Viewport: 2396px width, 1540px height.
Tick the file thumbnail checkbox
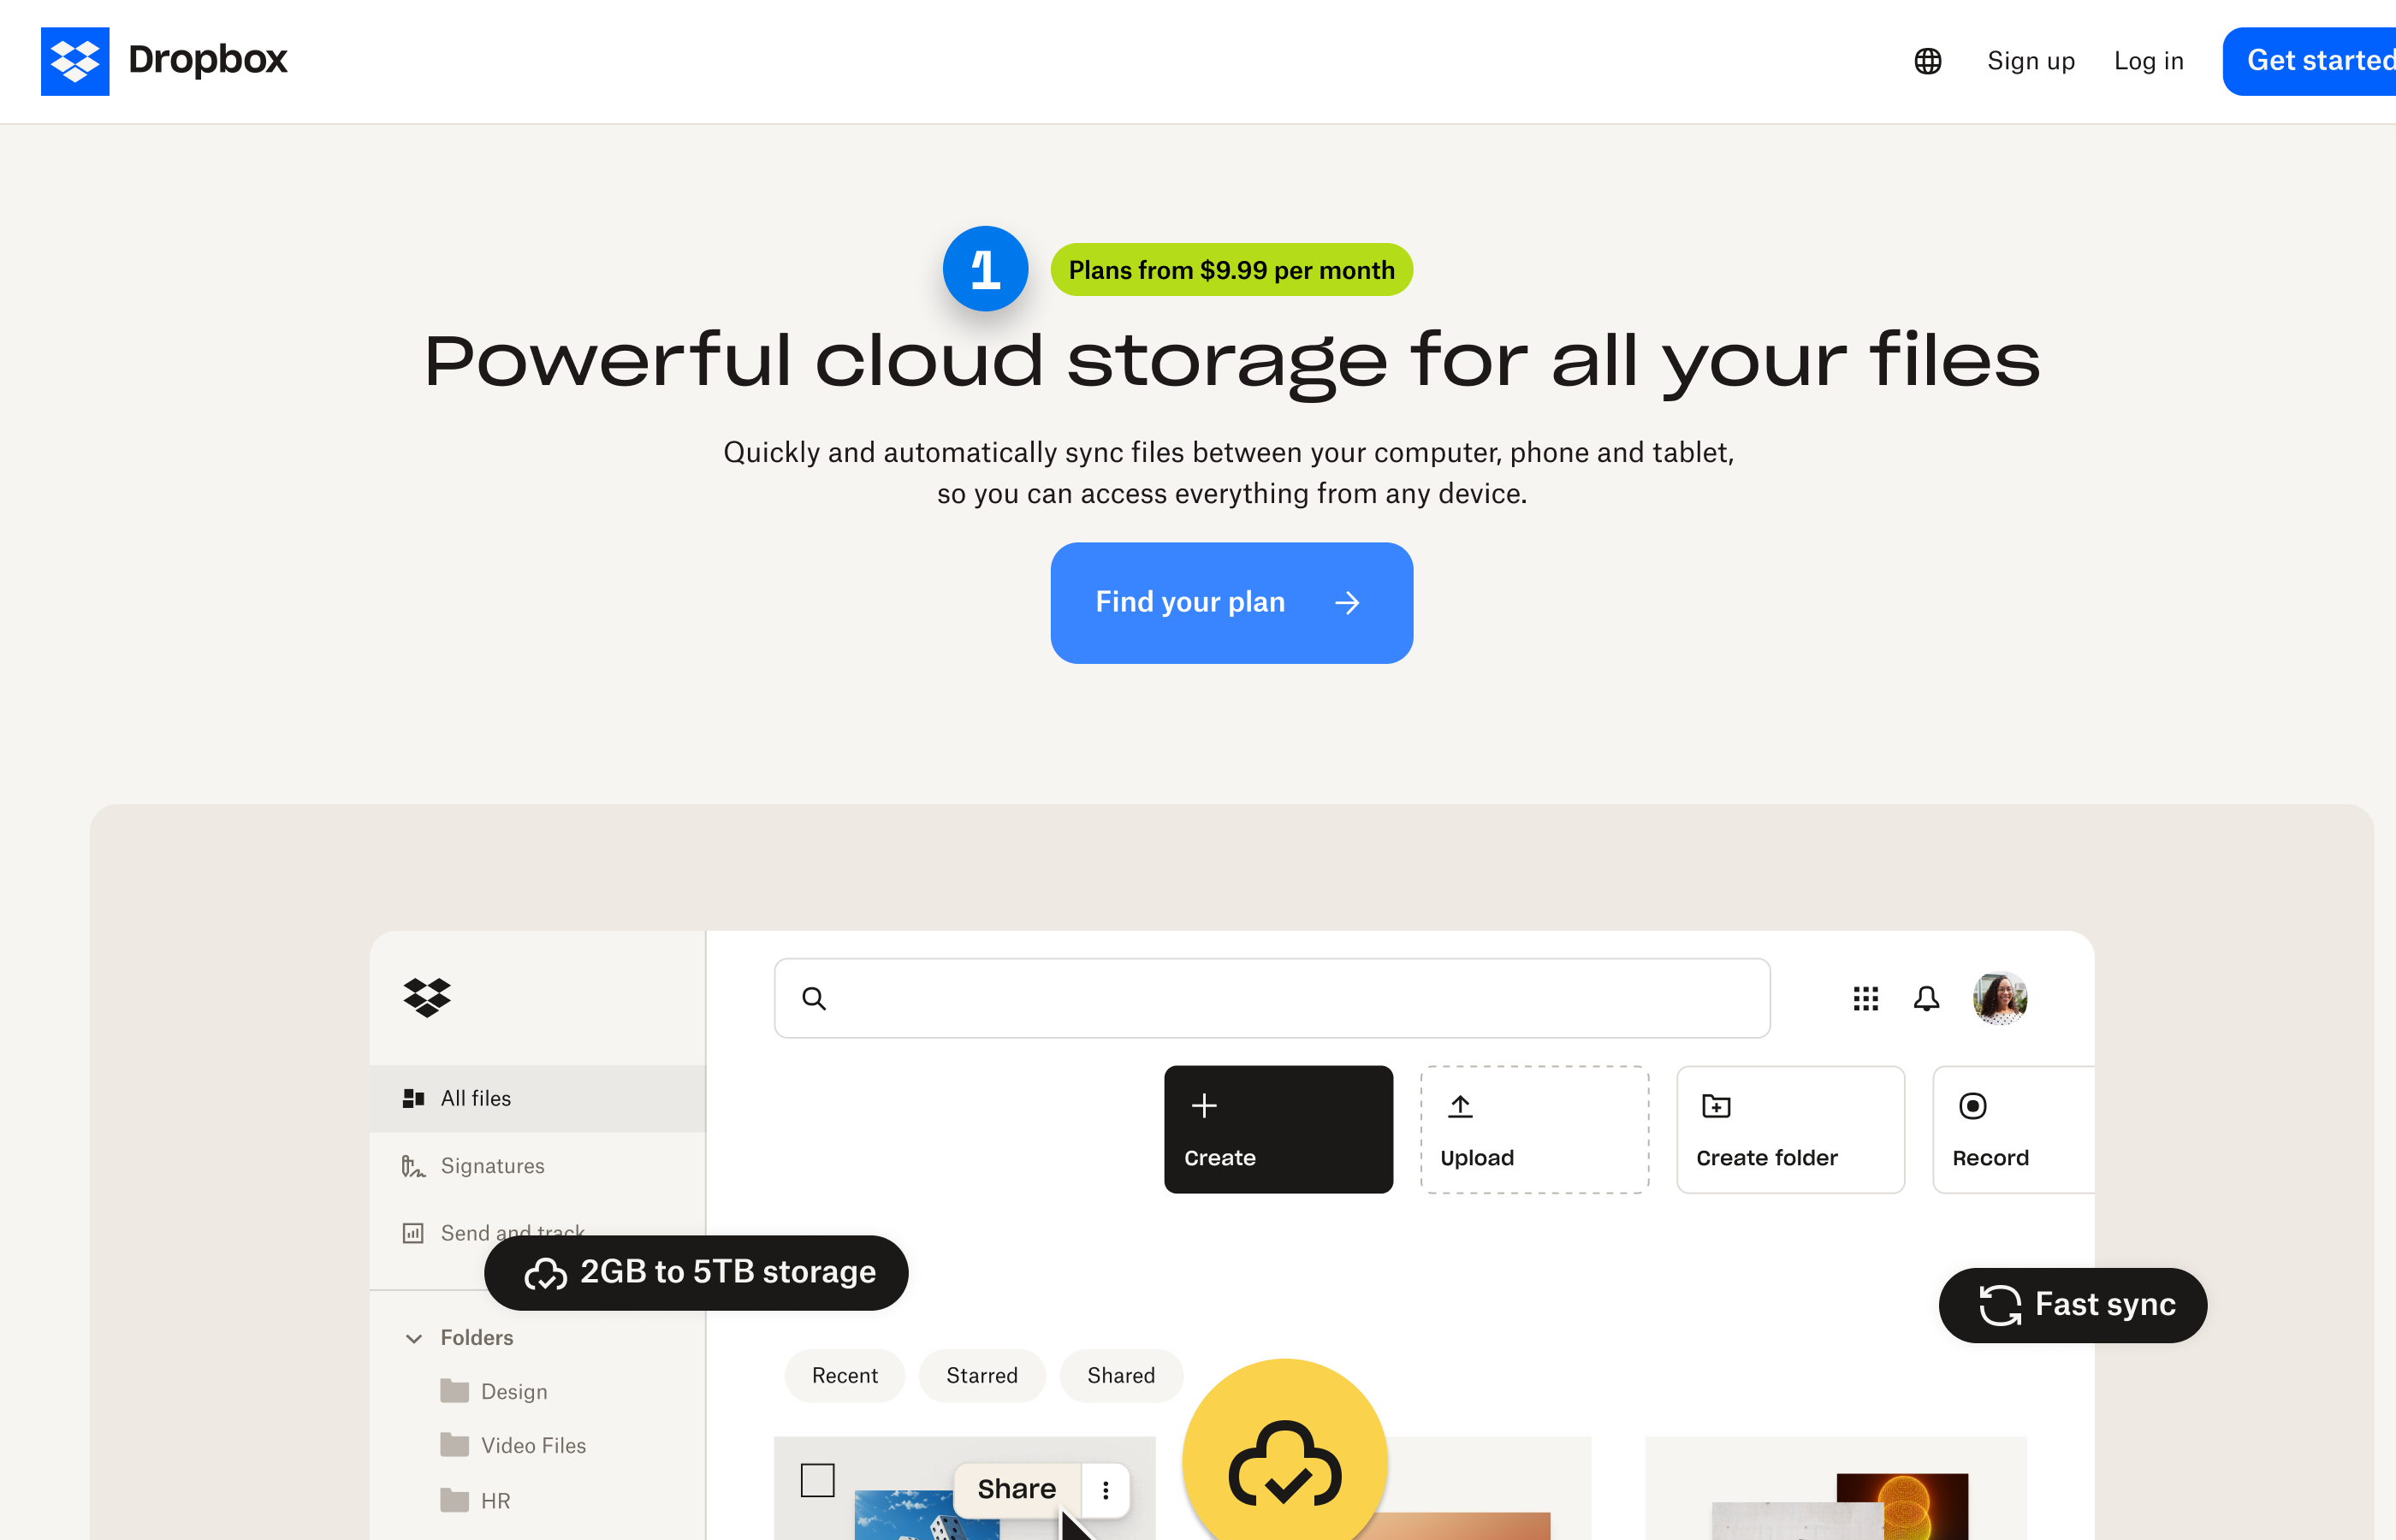(817, 1480)
